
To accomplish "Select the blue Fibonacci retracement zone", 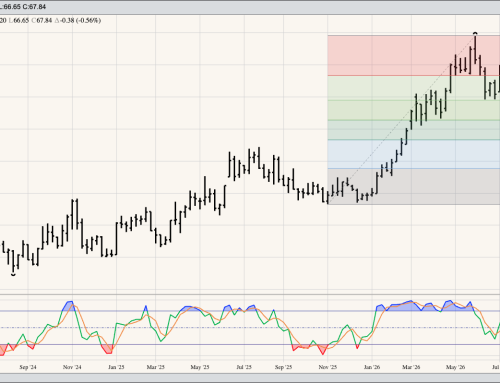I will [414, 154].
